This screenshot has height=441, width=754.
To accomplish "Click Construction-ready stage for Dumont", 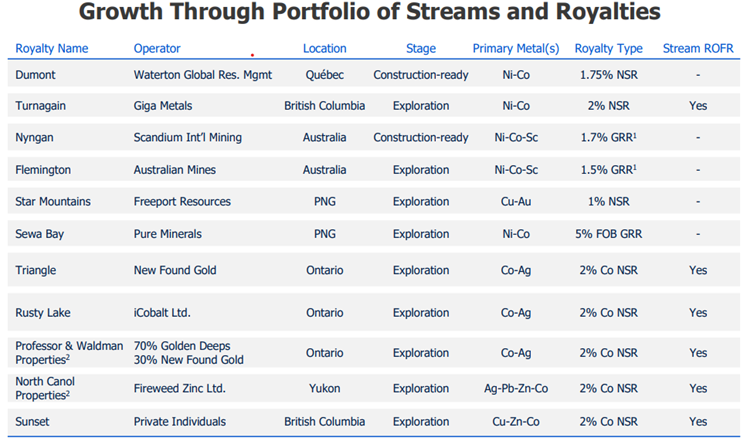I will pyautogui.click(x=421, y=75).
